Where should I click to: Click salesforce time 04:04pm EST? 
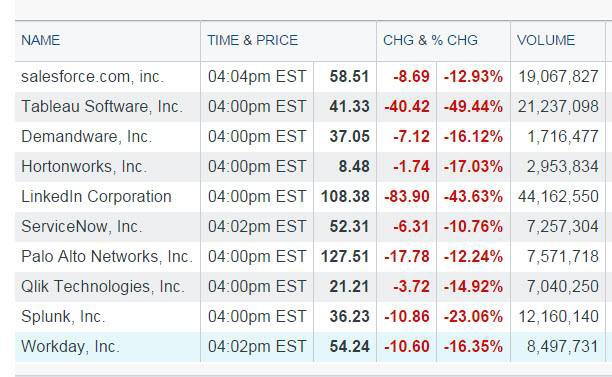pos(257,76)
